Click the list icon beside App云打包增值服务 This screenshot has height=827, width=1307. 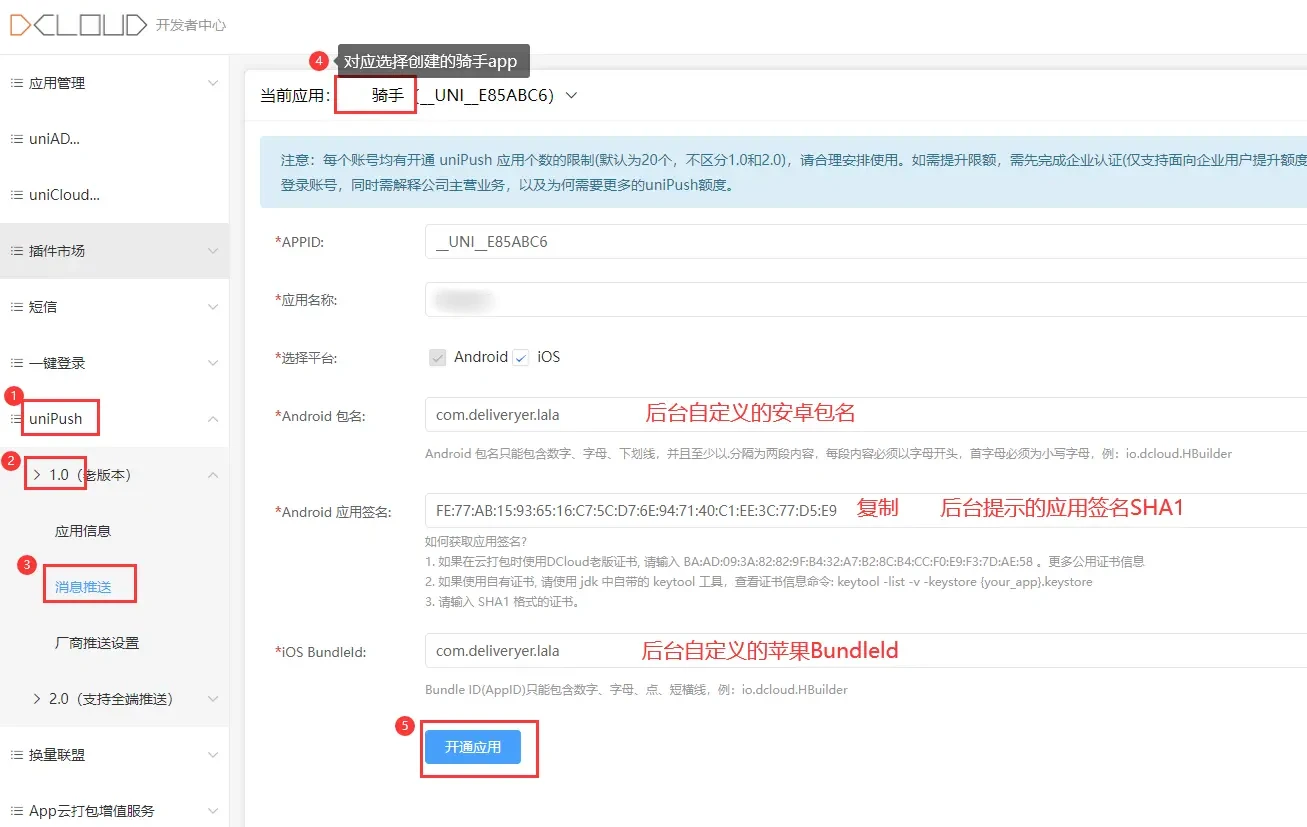(16, 811)
